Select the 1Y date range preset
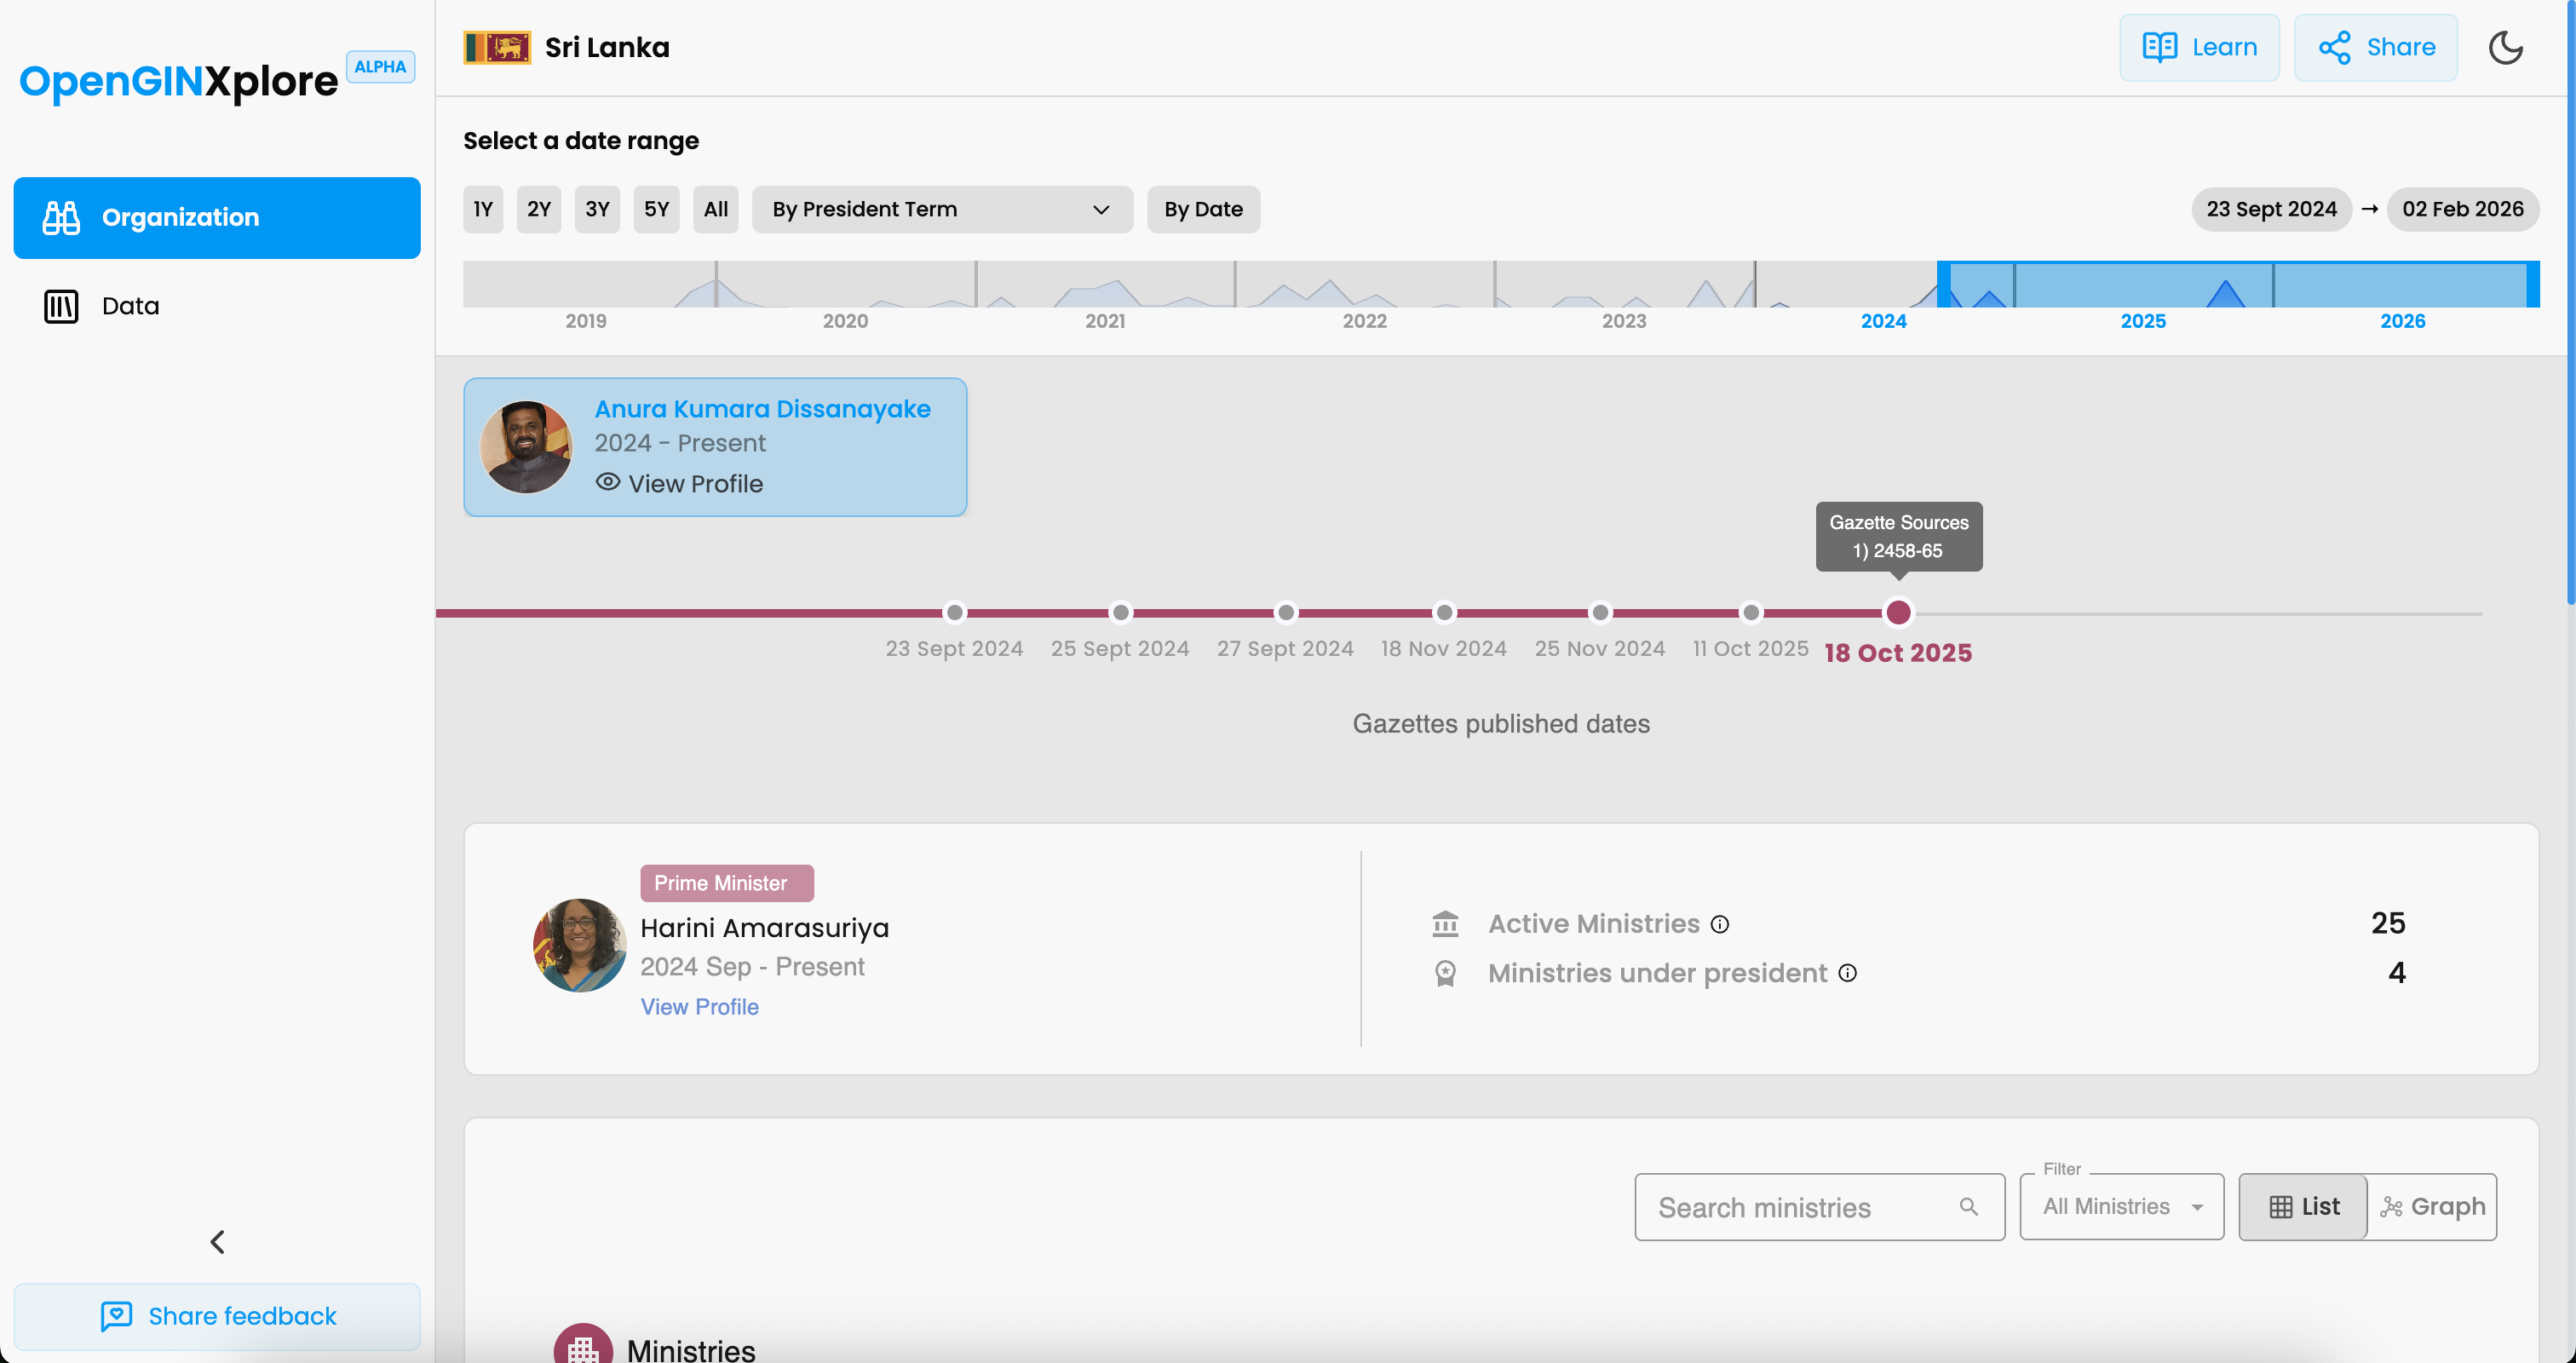This screenshot has width=2576, height=1363. coord(483,209)
